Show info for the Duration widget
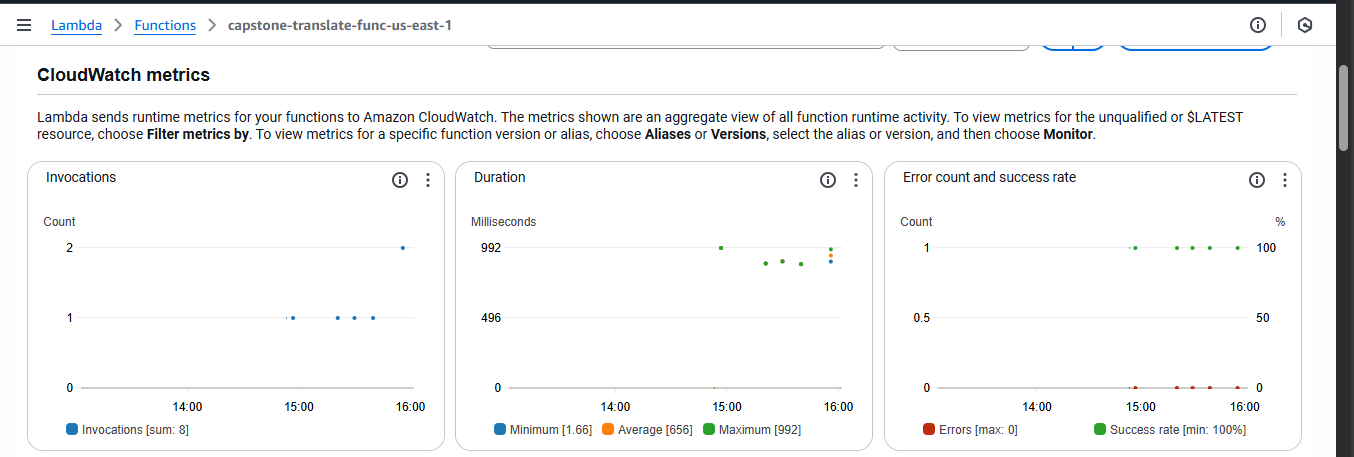The image size is (1354, 457). click(828, 180)
